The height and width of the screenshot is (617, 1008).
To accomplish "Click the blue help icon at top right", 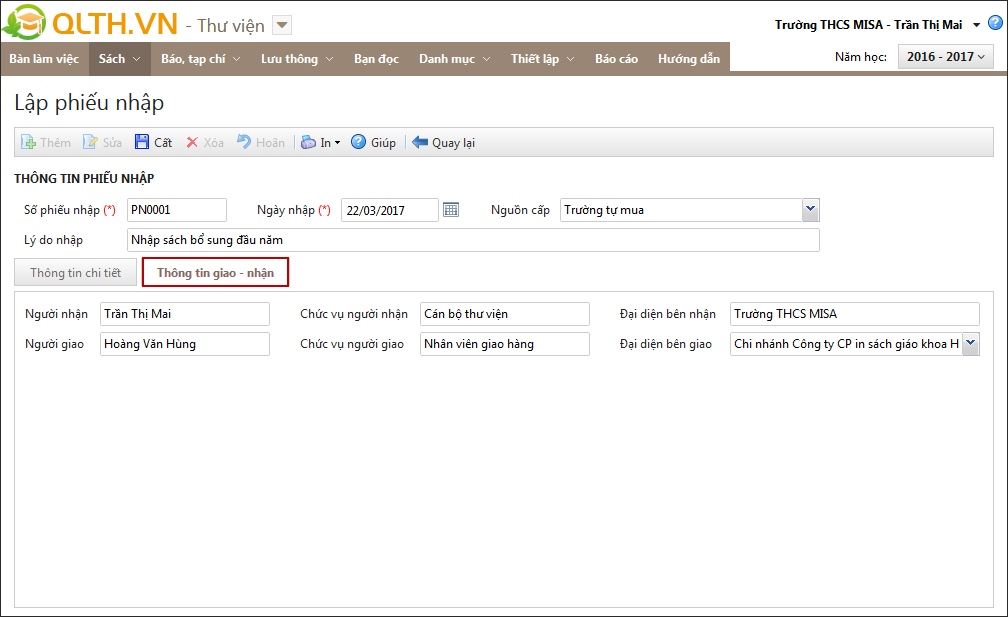I will coord(994,24).
